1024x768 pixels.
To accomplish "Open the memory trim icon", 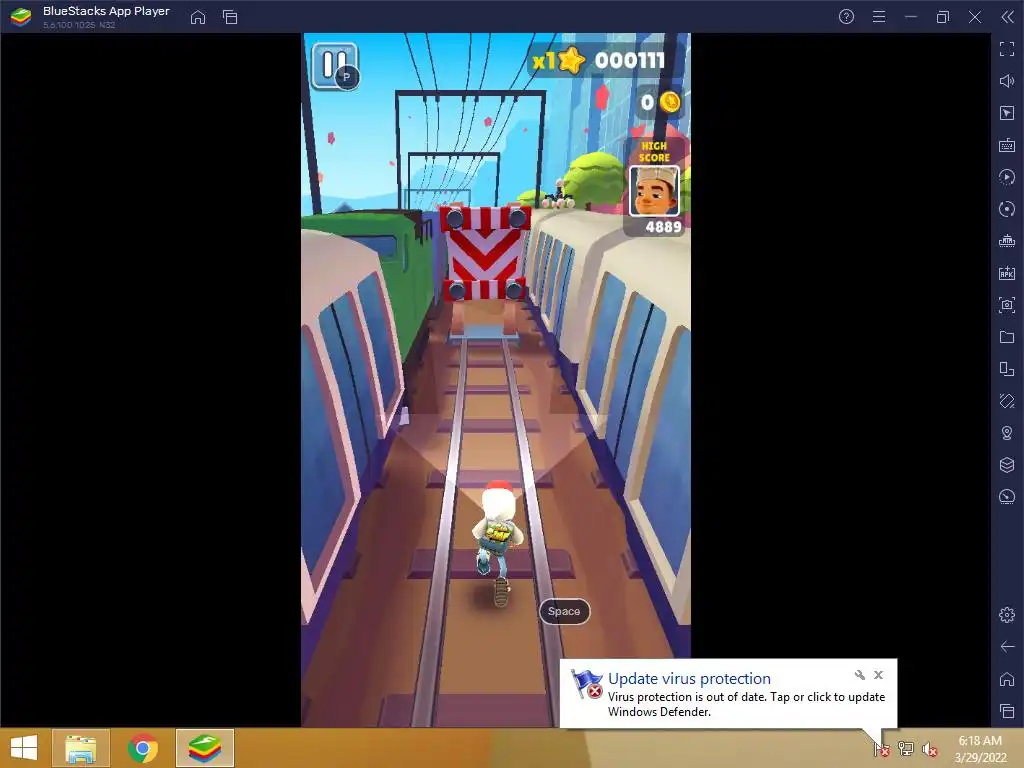I will click(x=1007, y=241).
